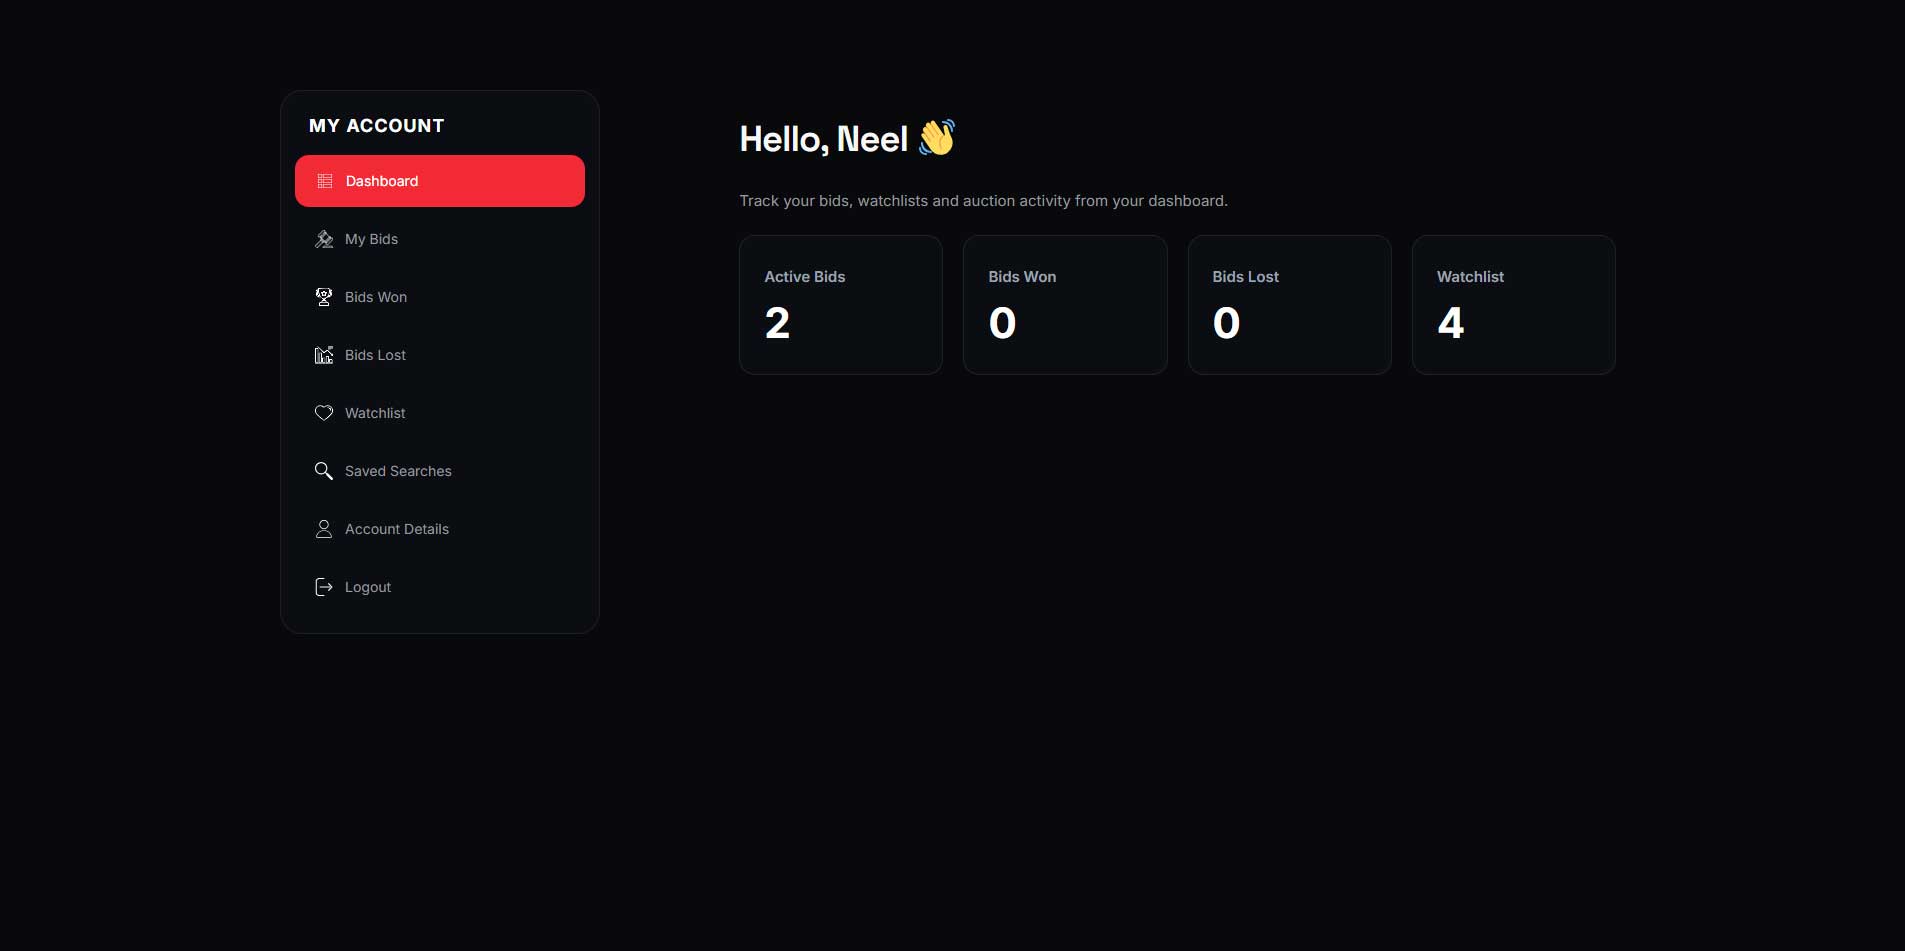Click the gavel icon beside My Bids
The image size is (1905, 951).
point(324,239)
